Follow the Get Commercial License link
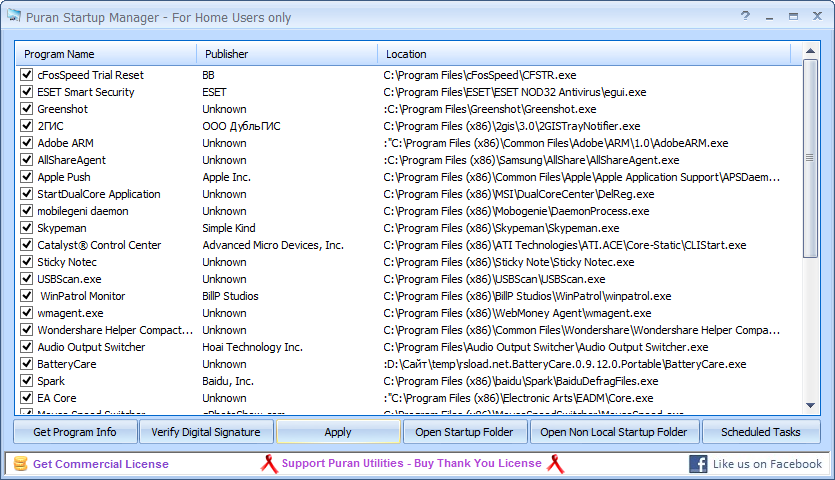 click(101, 464)
